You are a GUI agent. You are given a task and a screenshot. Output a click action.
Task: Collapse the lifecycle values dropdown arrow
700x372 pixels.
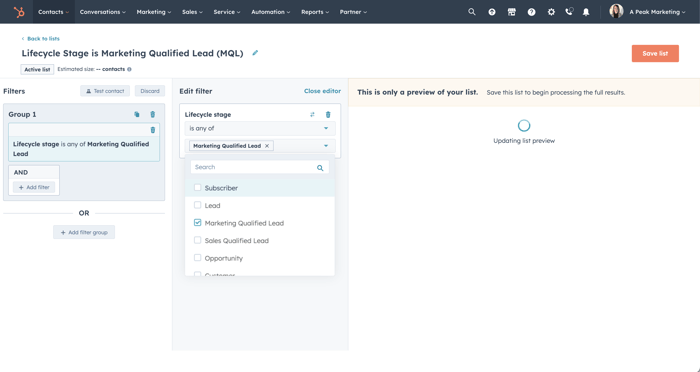[326, 146]
